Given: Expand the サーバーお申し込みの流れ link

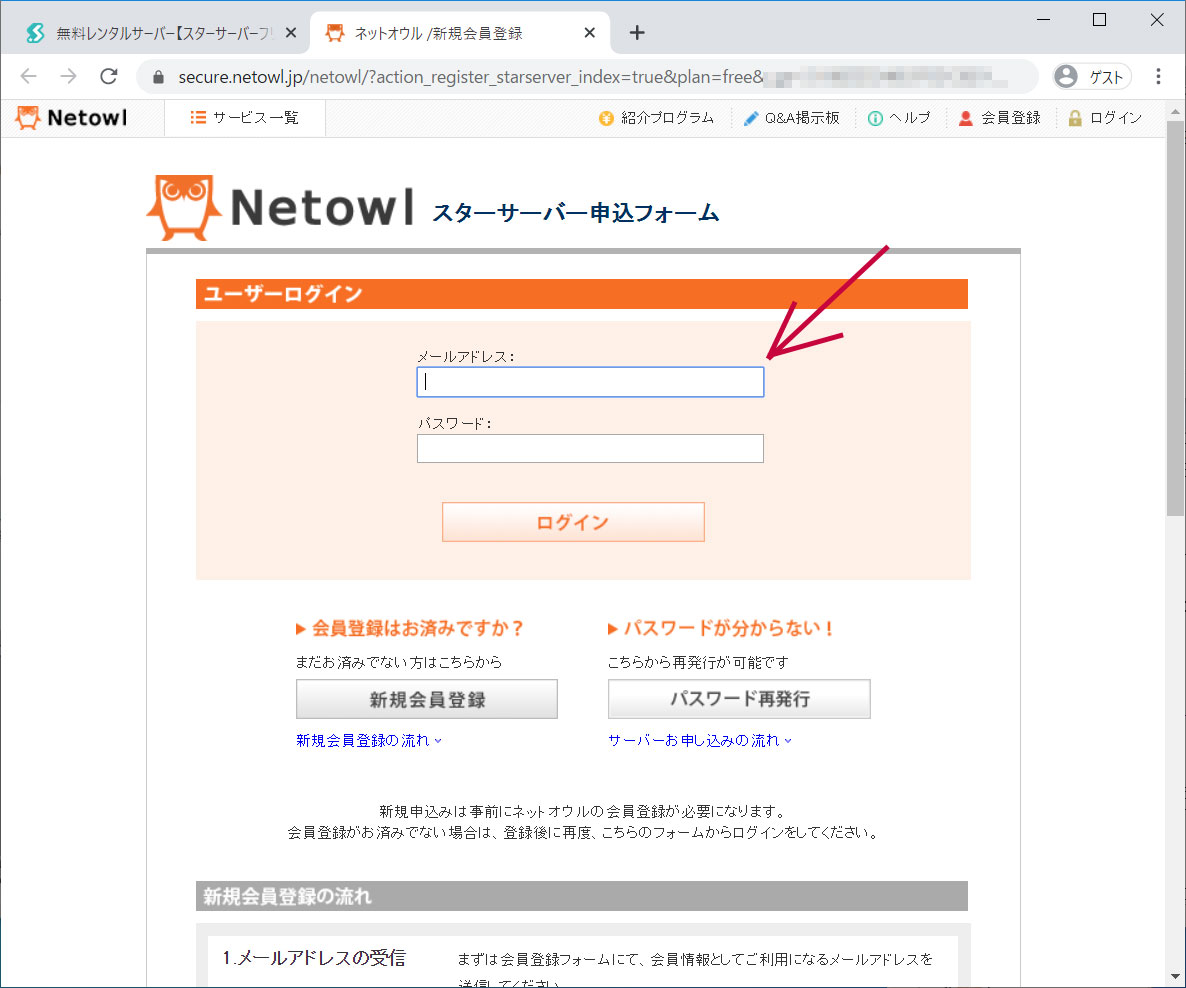Looking at the screenshot, I should [700, 741].
